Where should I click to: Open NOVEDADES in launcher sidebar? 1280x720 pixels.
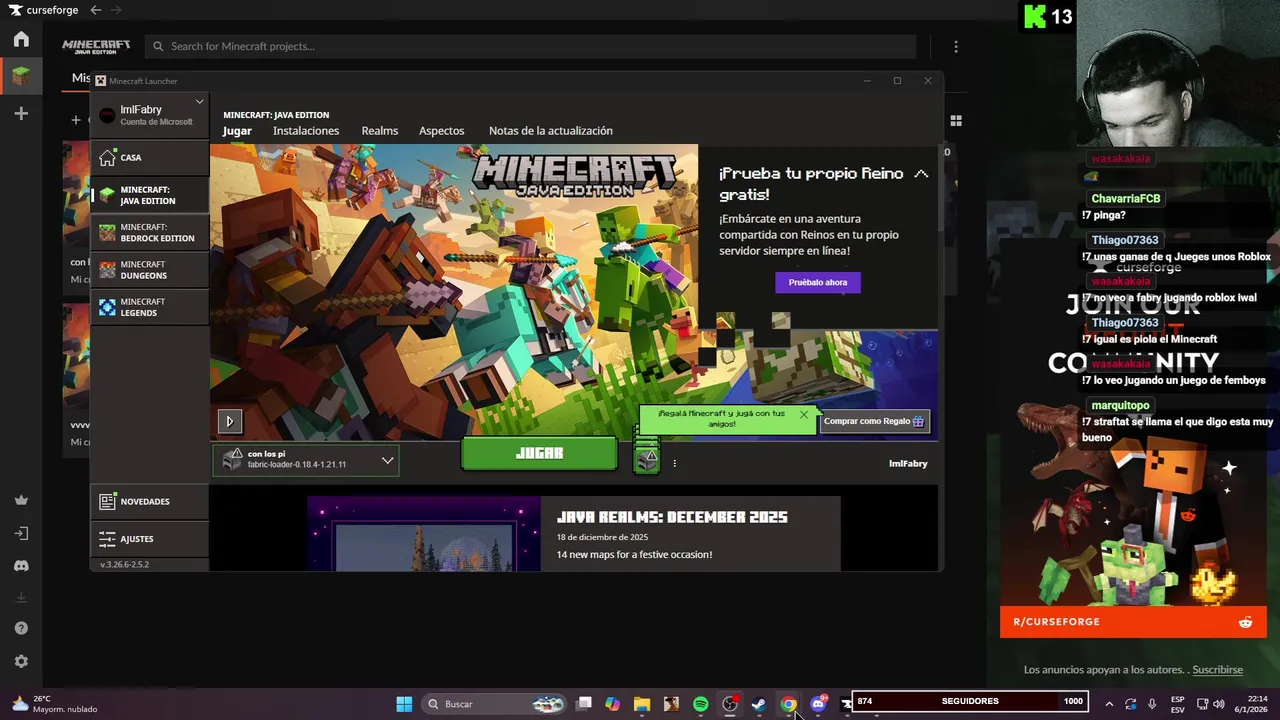pos(150,501)
